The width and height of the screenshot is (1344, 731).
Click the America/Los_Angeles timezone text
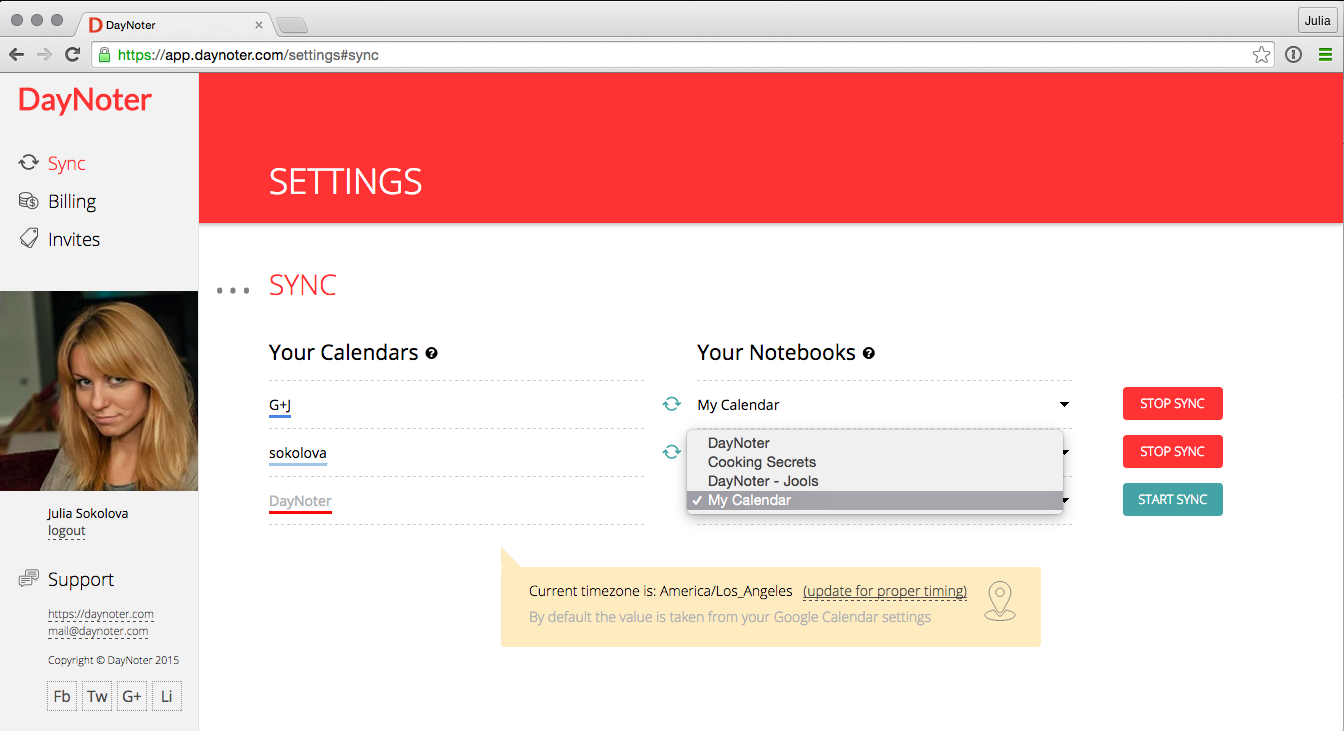[726, 591]
